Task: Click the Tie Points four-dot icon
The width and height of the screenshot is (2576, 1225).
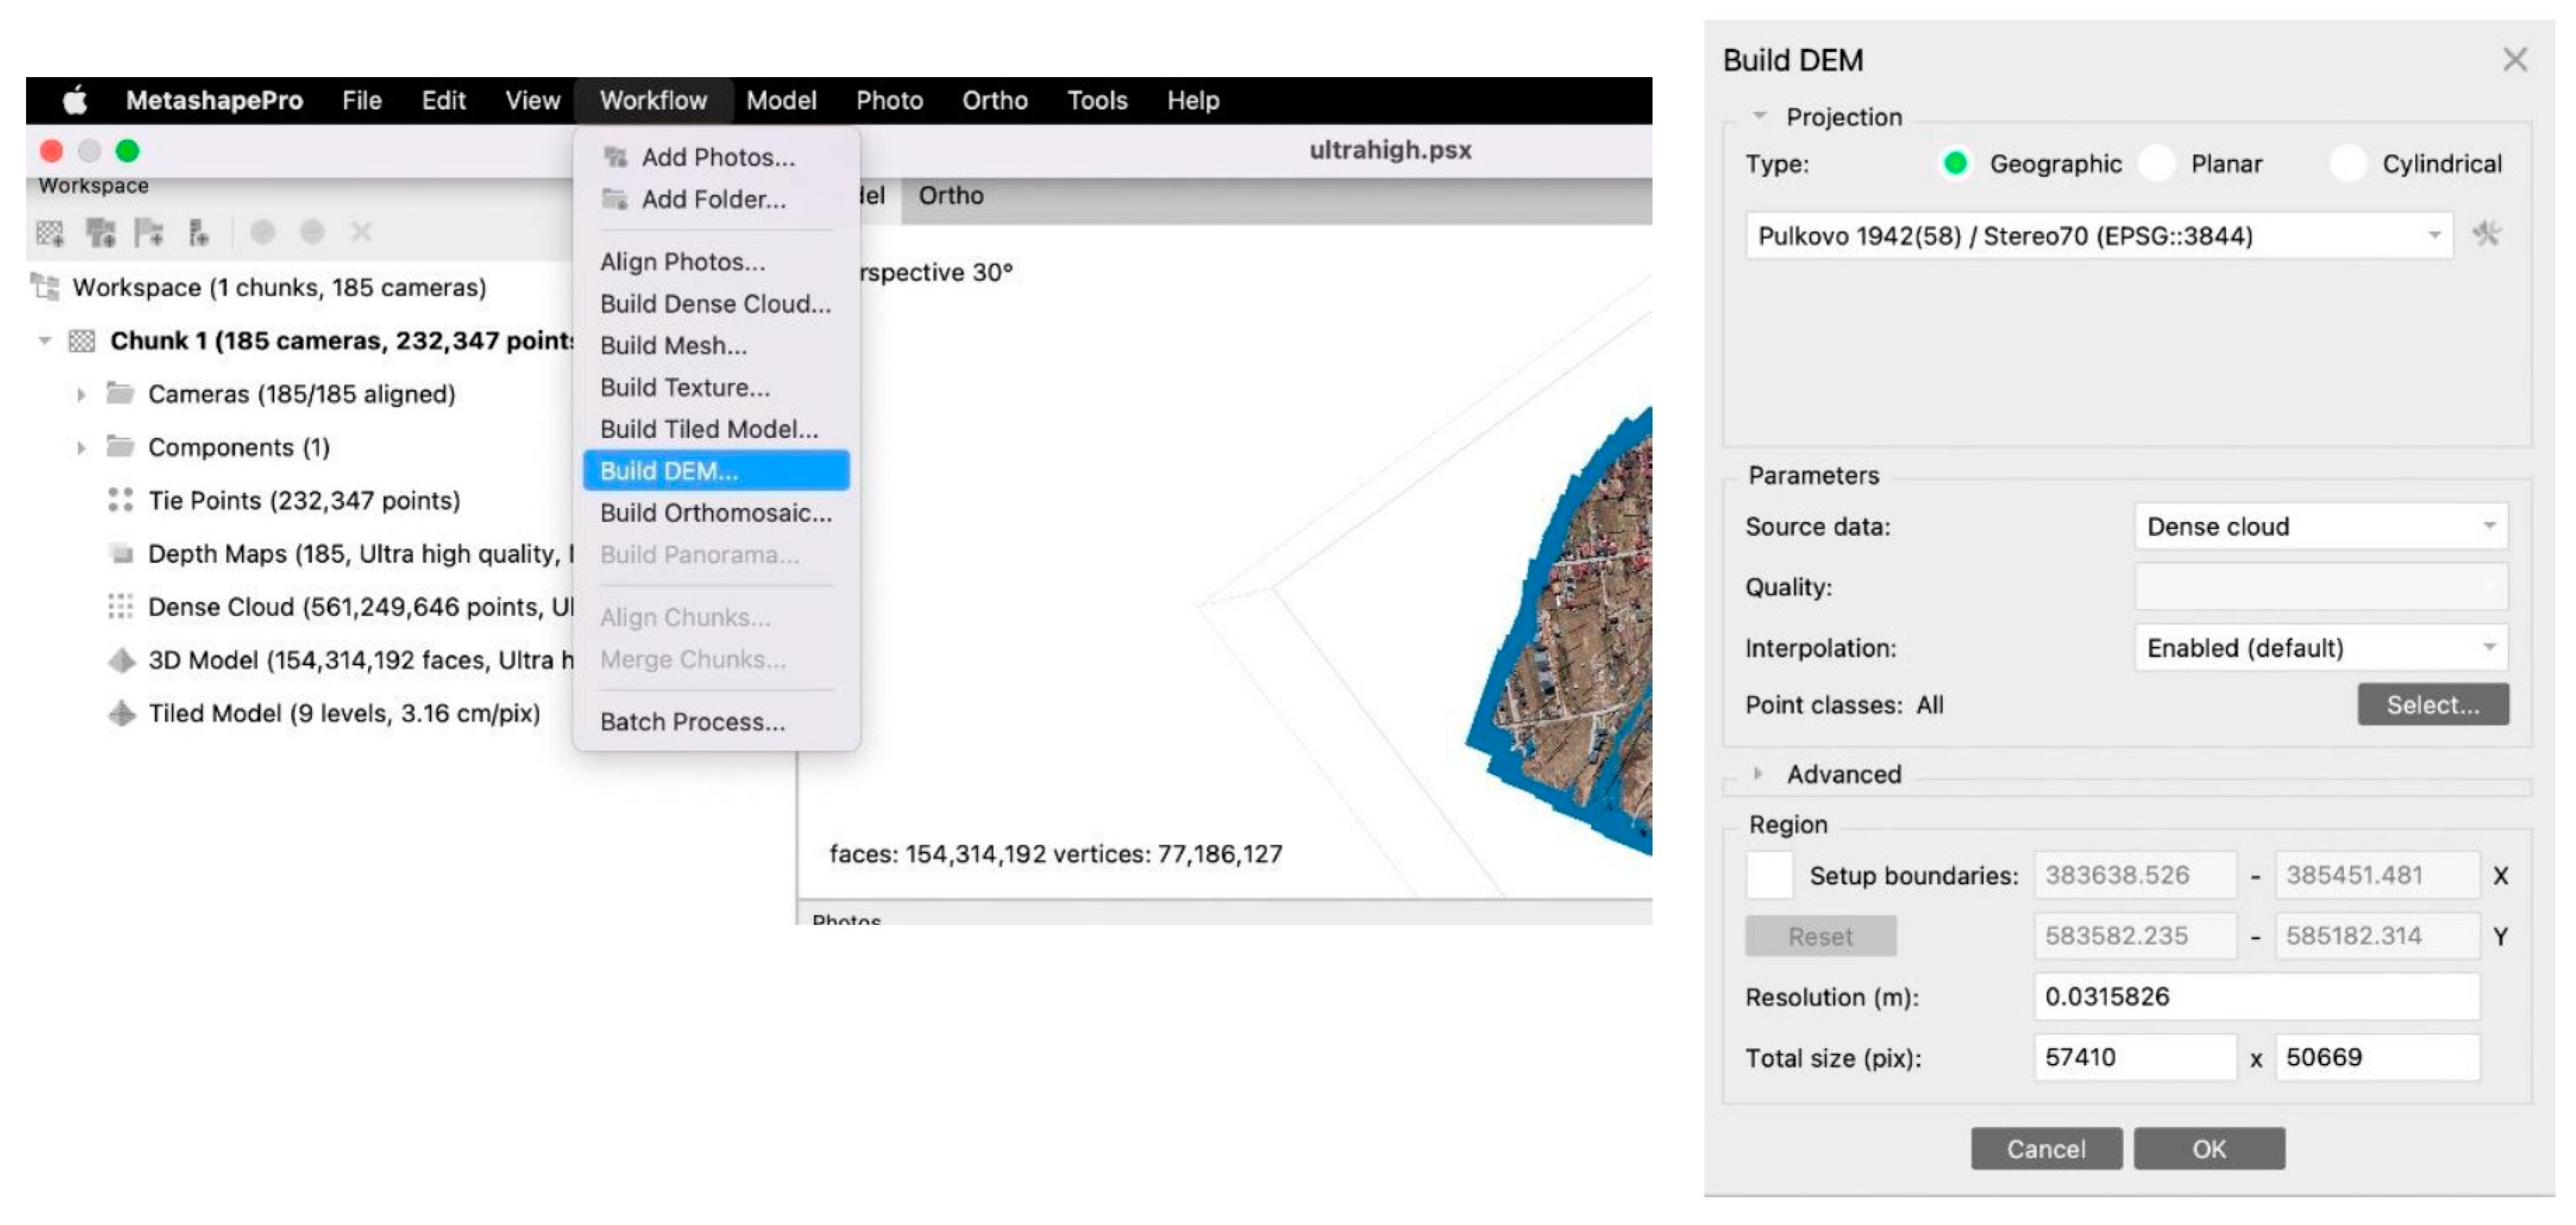Action: [x=120, y=500]
